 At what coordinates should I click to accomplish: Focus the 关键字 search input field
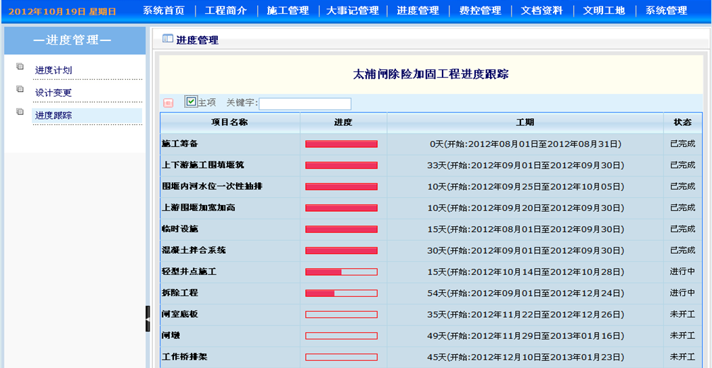(305, 104)
